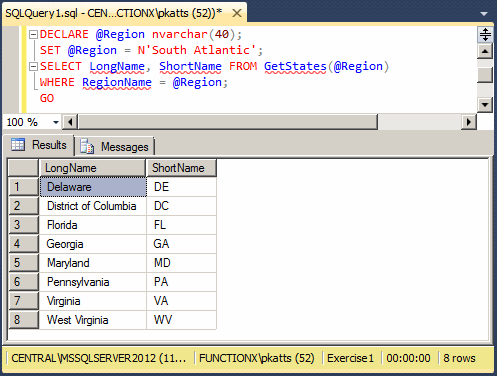Click the editor vertical scroll down arrow
The width and height of the screenshot is (497, 376).
tap(485, 105)
